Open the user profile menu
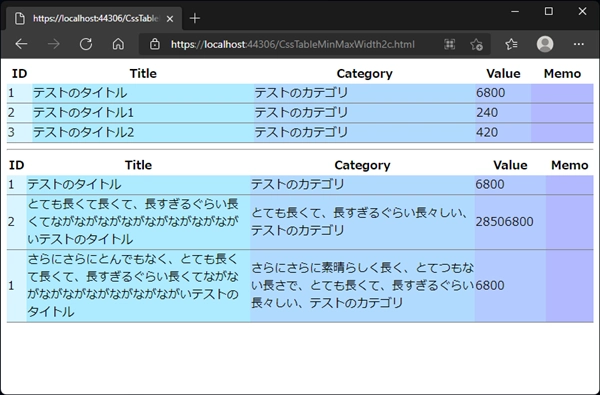This screenshot has width=600, height=395. [545, 44]
